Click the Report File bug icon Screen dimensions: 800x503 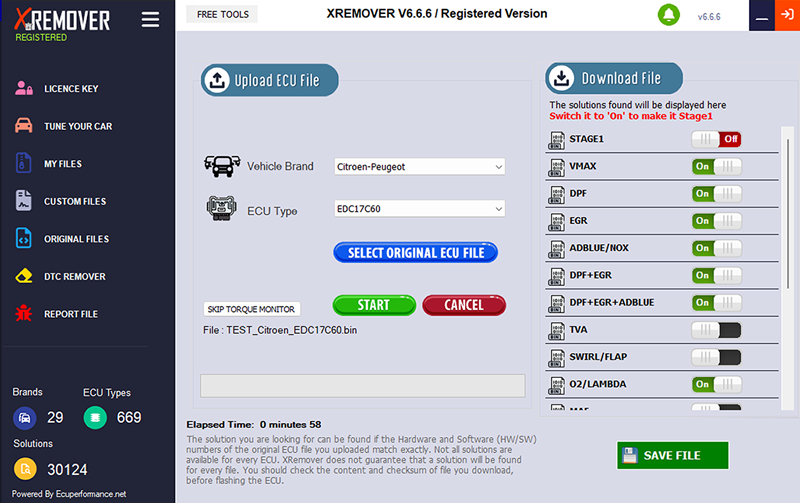click(23, 313)
